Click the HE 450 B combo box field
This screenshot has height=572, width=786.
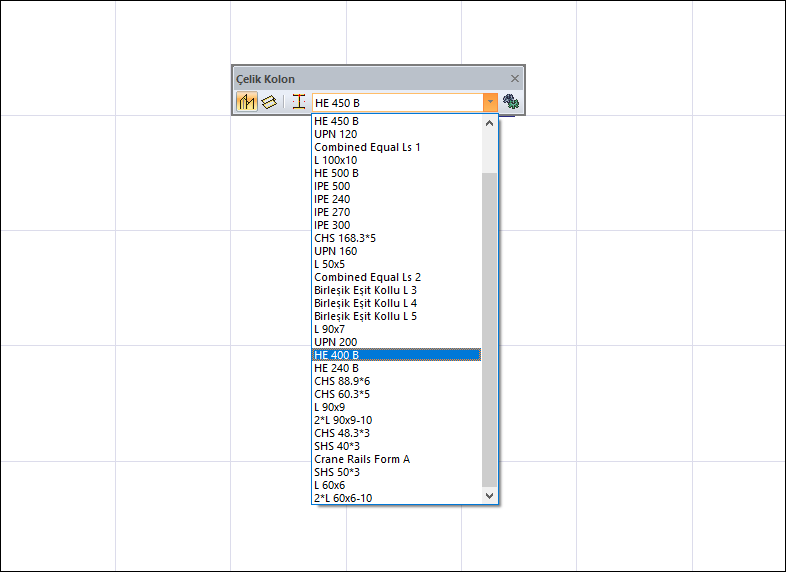(x=398, y=103)
